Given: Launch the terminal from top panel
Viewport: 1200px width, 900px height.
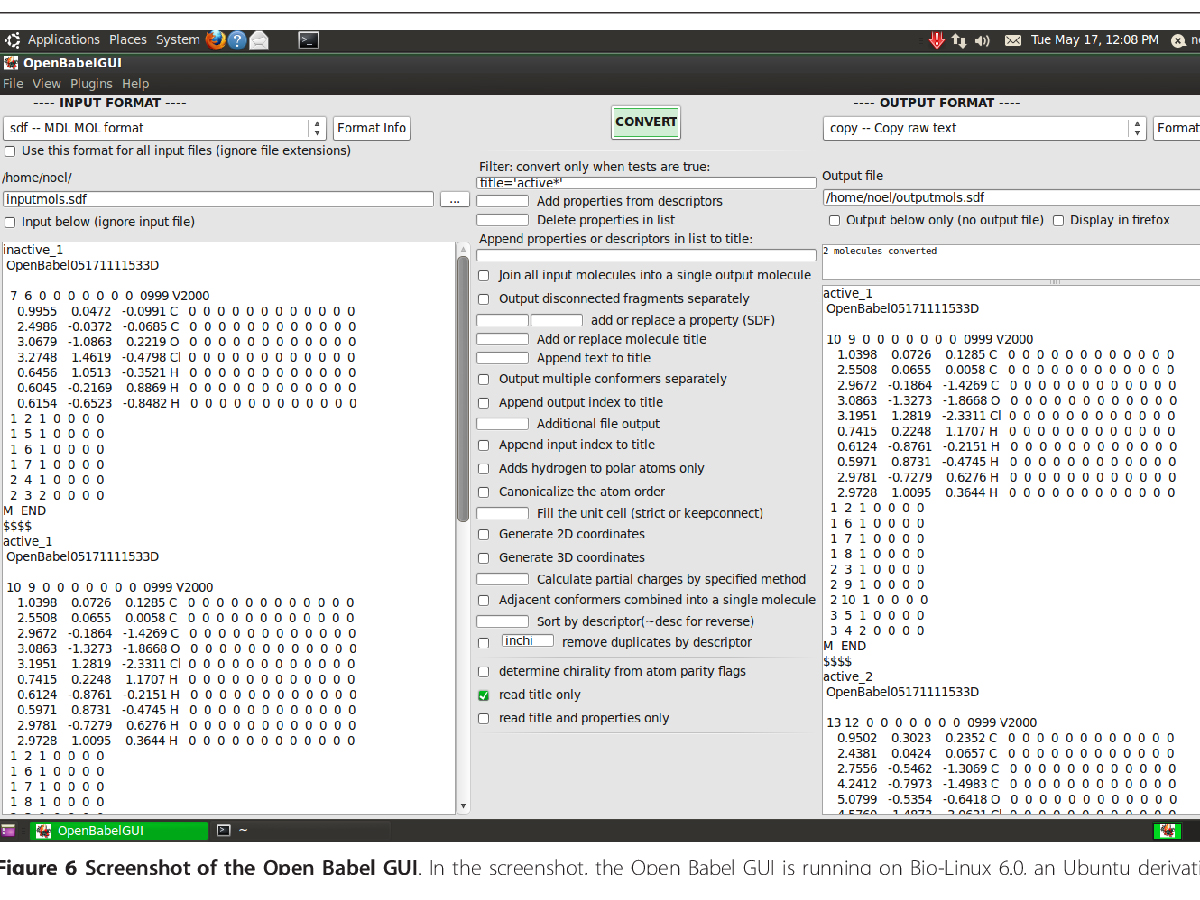Looking at the screenshot, I should [x=309, y=40].
